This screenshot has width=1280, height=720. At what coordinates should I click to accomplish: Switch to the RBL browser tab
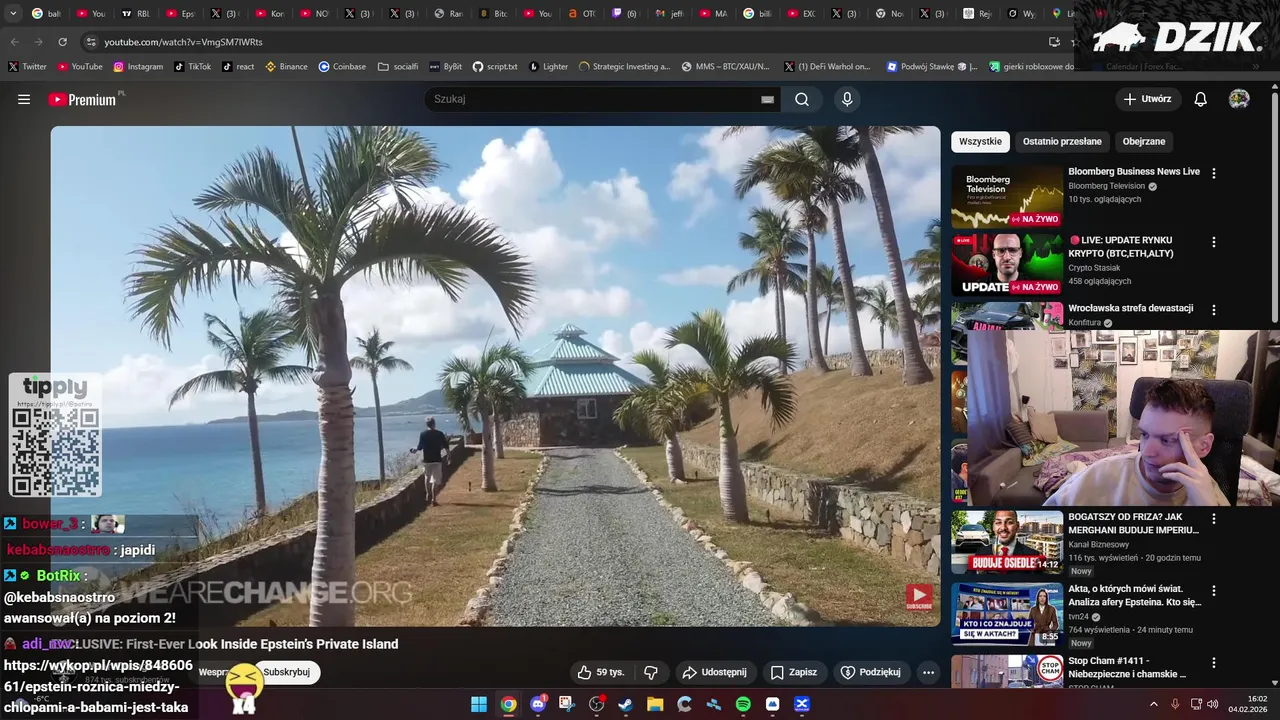point(136,14)
